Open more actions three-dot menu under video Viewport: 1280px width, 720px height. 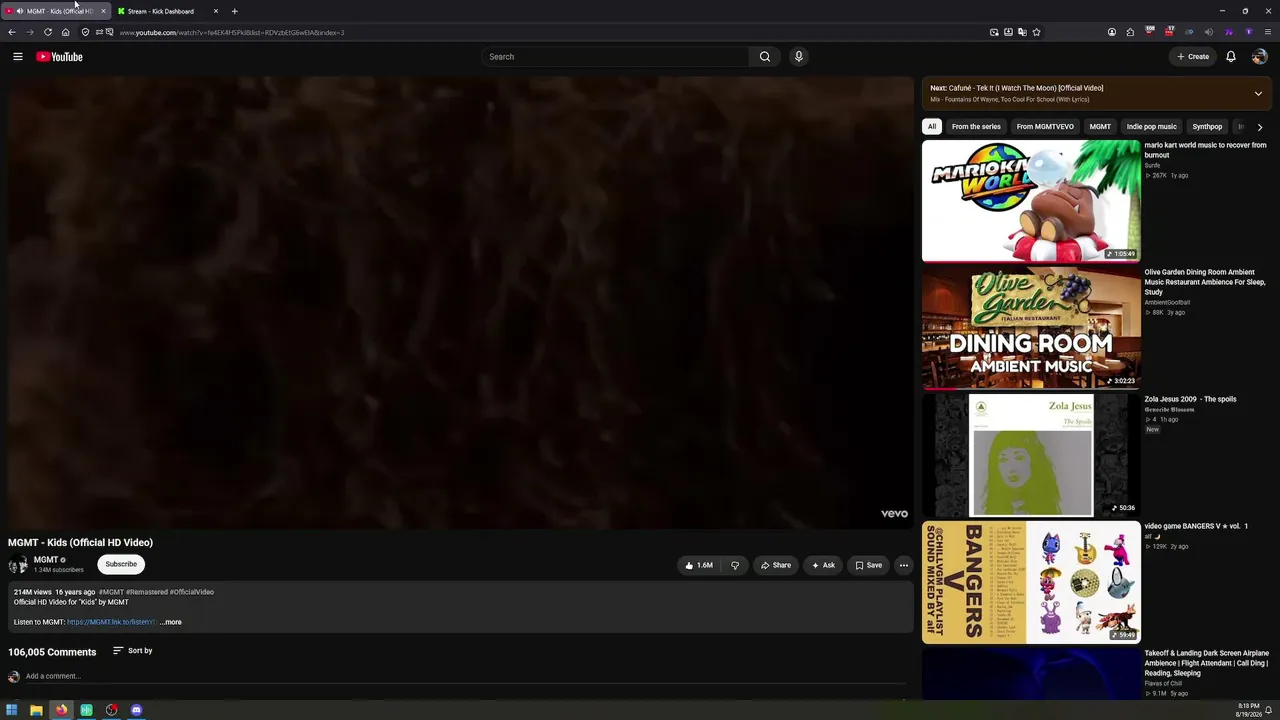tap(903, 565)
